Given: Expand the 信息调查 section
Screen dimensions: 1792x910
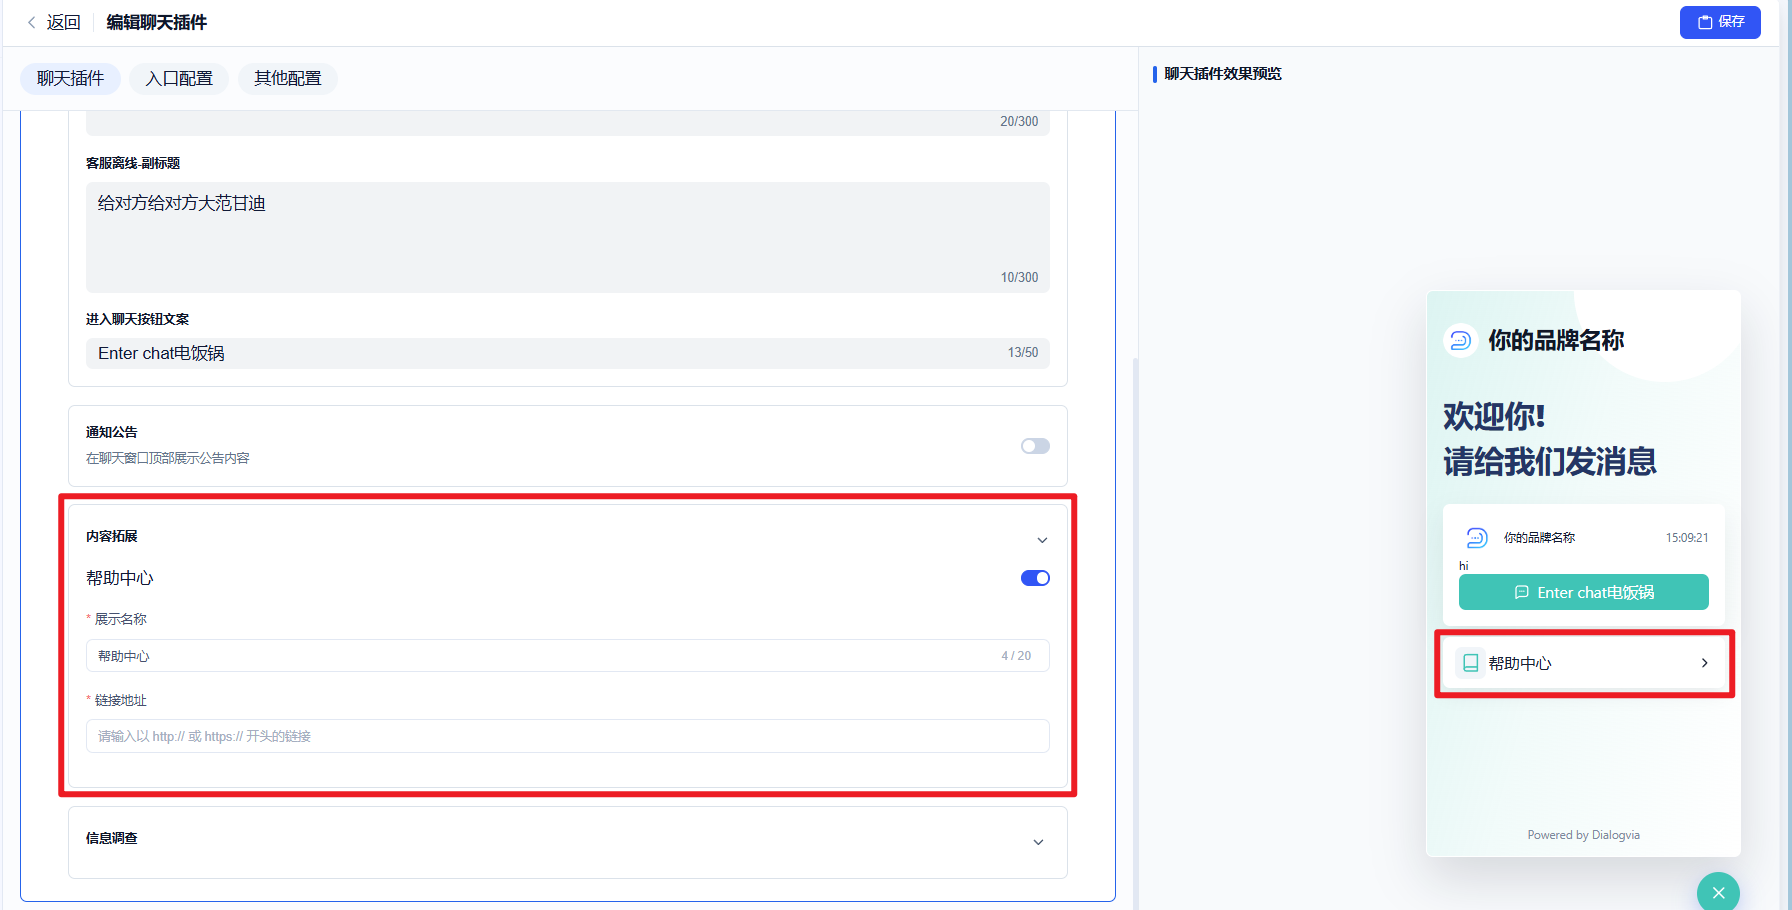Looking at the screenshot, I should 1038,842.
